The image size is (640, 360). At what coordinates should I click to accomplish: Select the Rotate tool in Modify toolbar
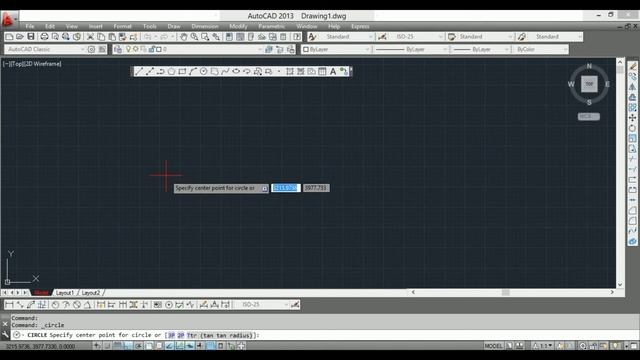632,128
